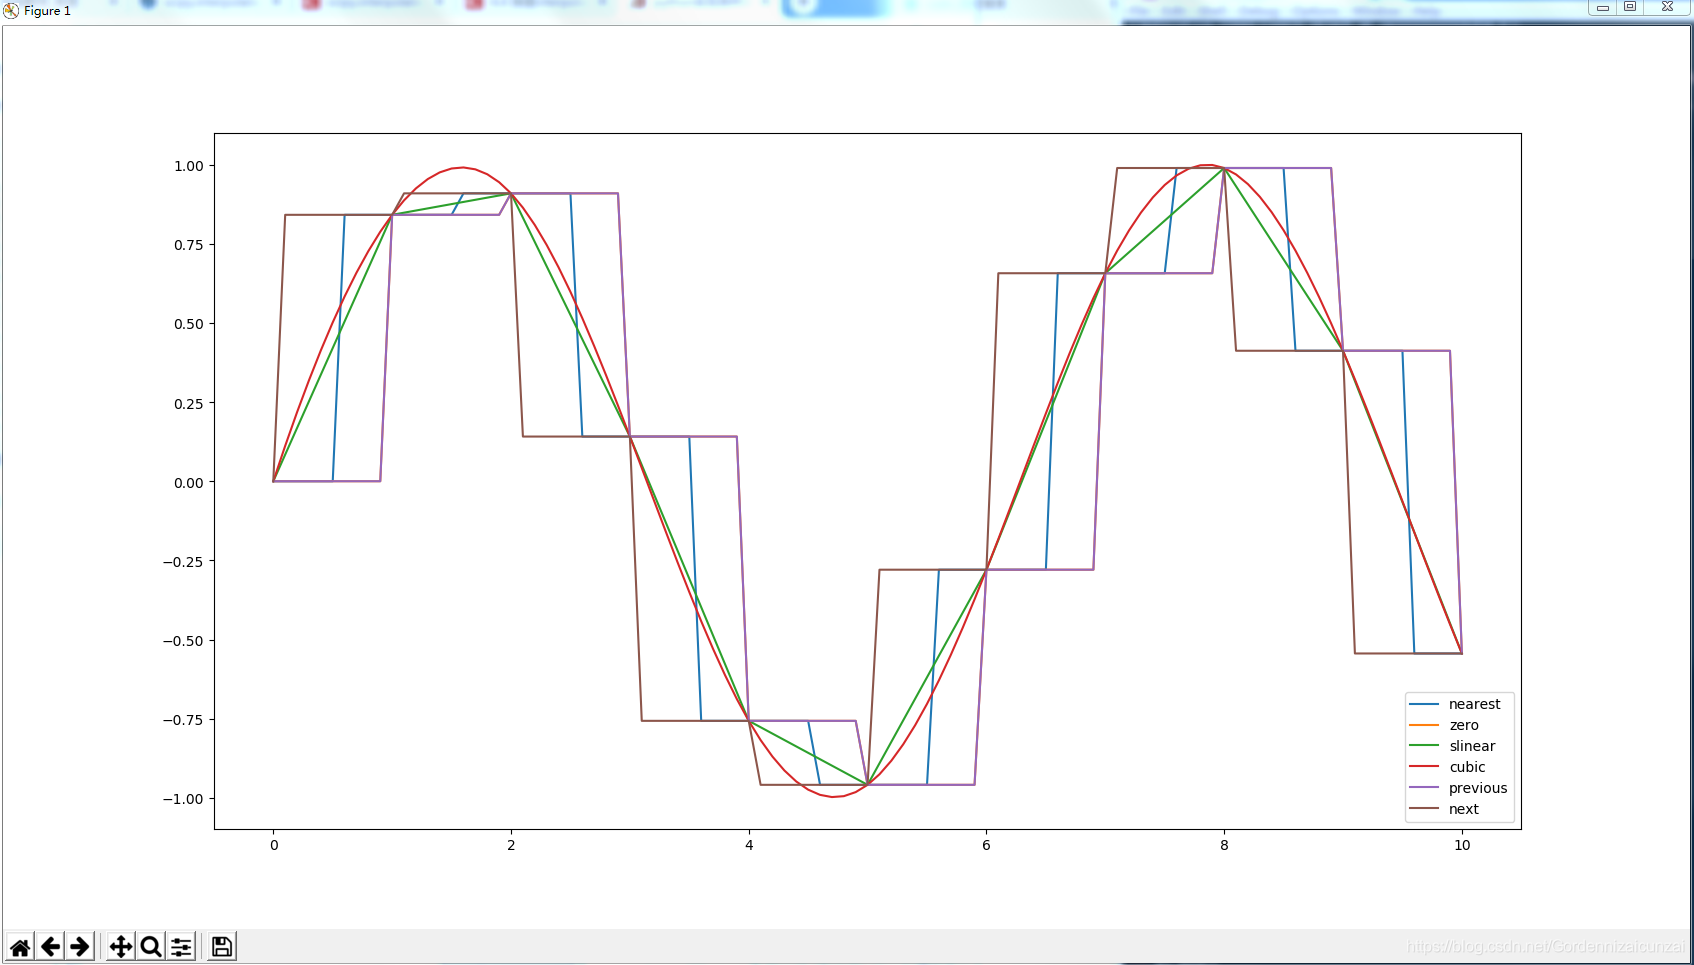Screen dimensions: 1694x965
Task: Select the slinear entry in the legend
Action: 1471,746
